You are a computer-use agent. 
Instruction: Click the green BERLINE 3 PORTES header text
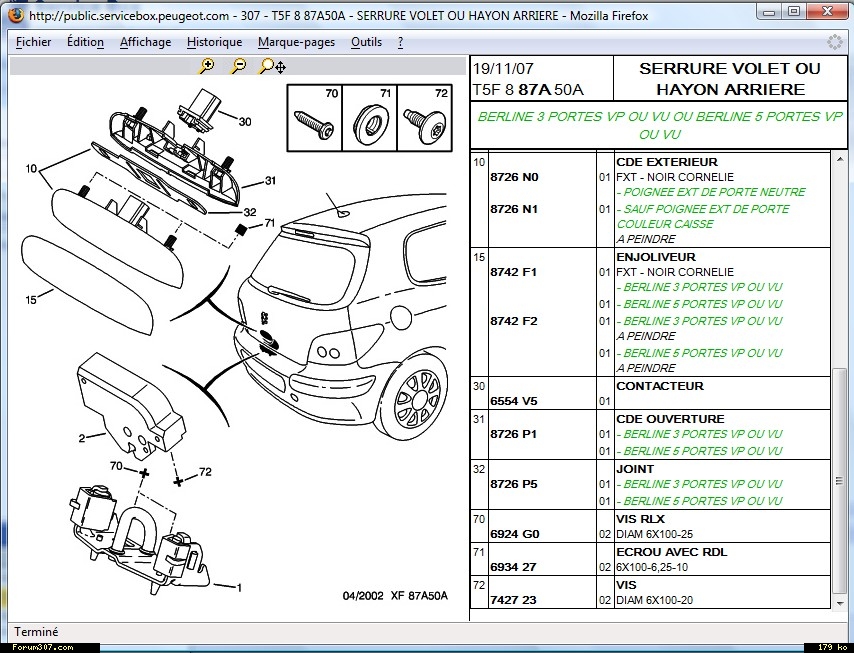click(660, 125)
